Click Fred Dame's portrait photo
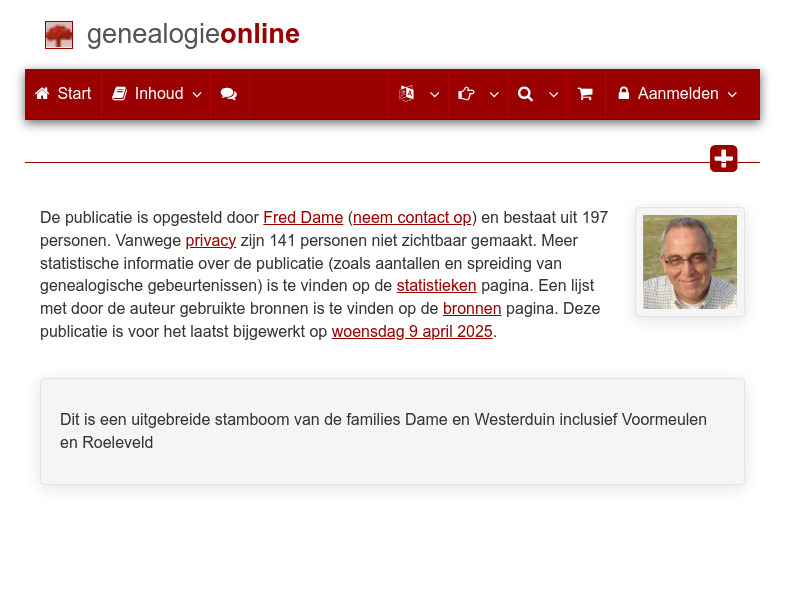 (689, 262)
